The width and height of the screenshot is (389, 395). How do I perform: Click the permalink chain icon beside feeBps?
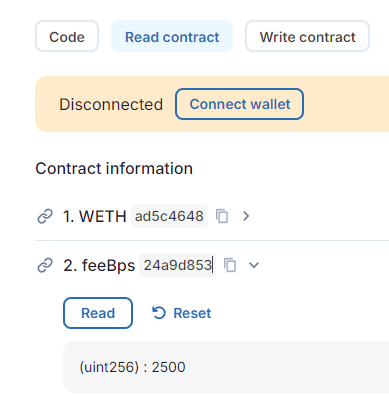click(x=45, y=265)
